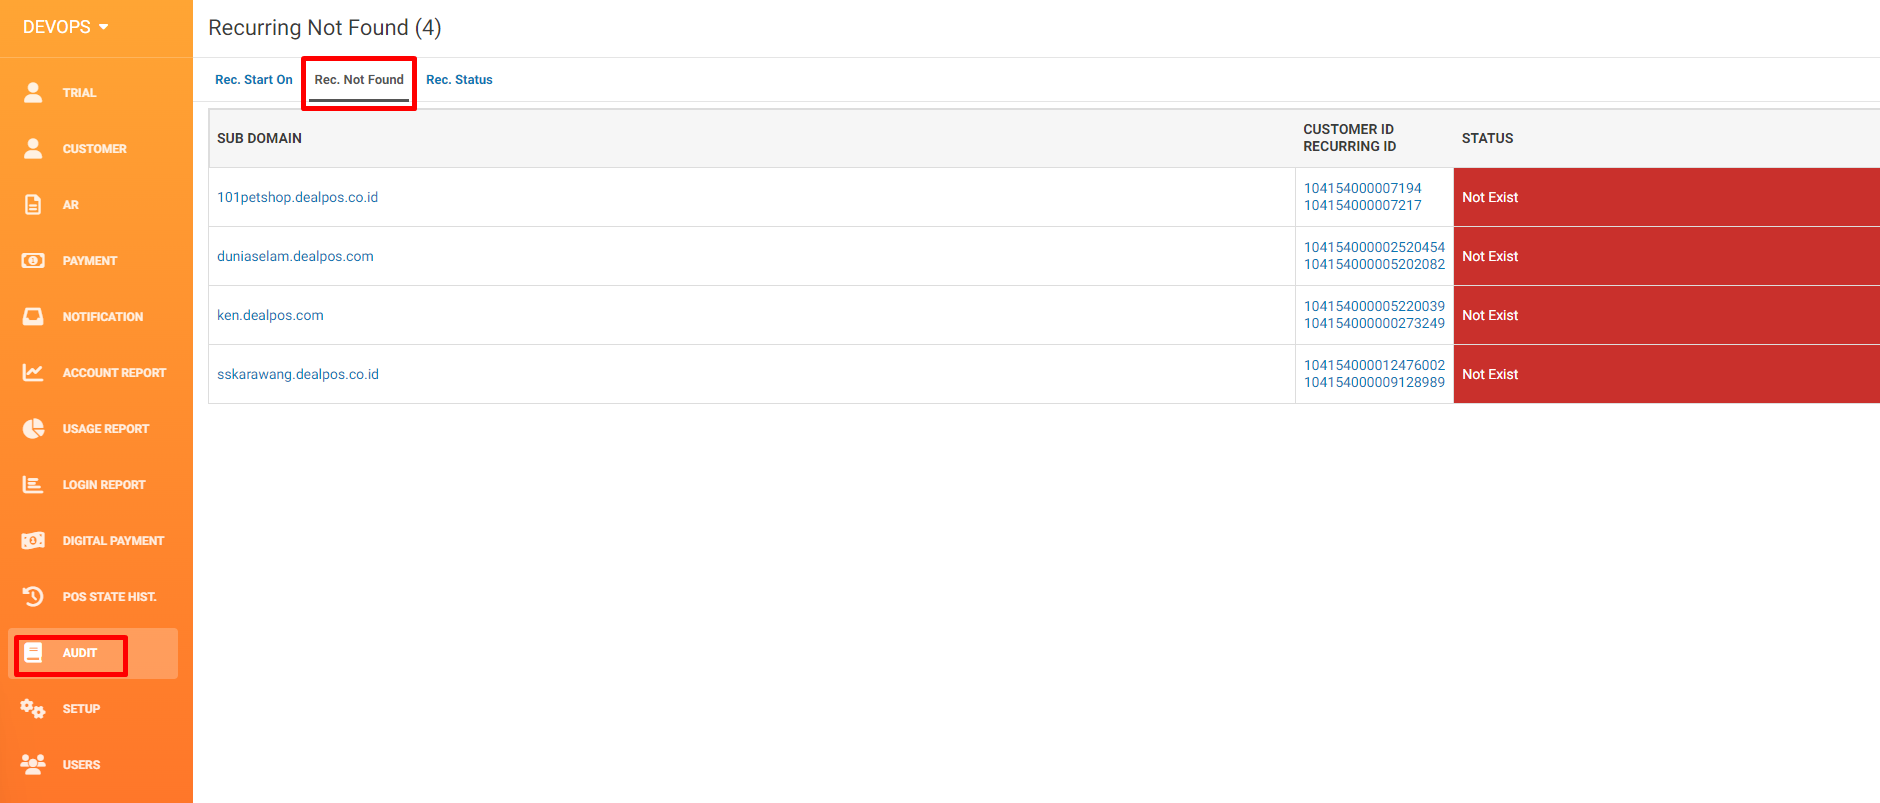Click recurring ID 104154000007217

[1362, 205]
